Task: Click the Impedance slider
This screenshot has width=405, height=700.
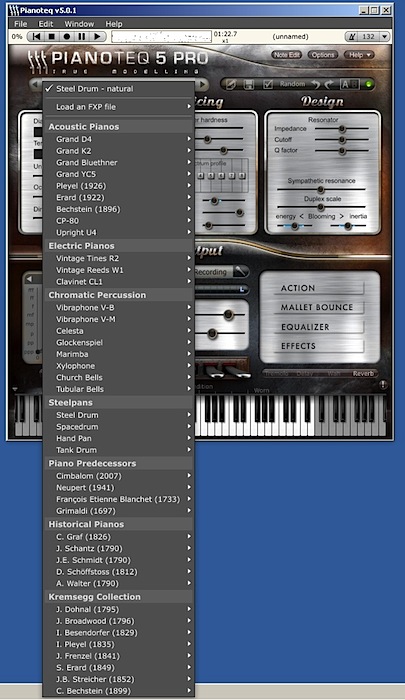Action: (342, 129)
